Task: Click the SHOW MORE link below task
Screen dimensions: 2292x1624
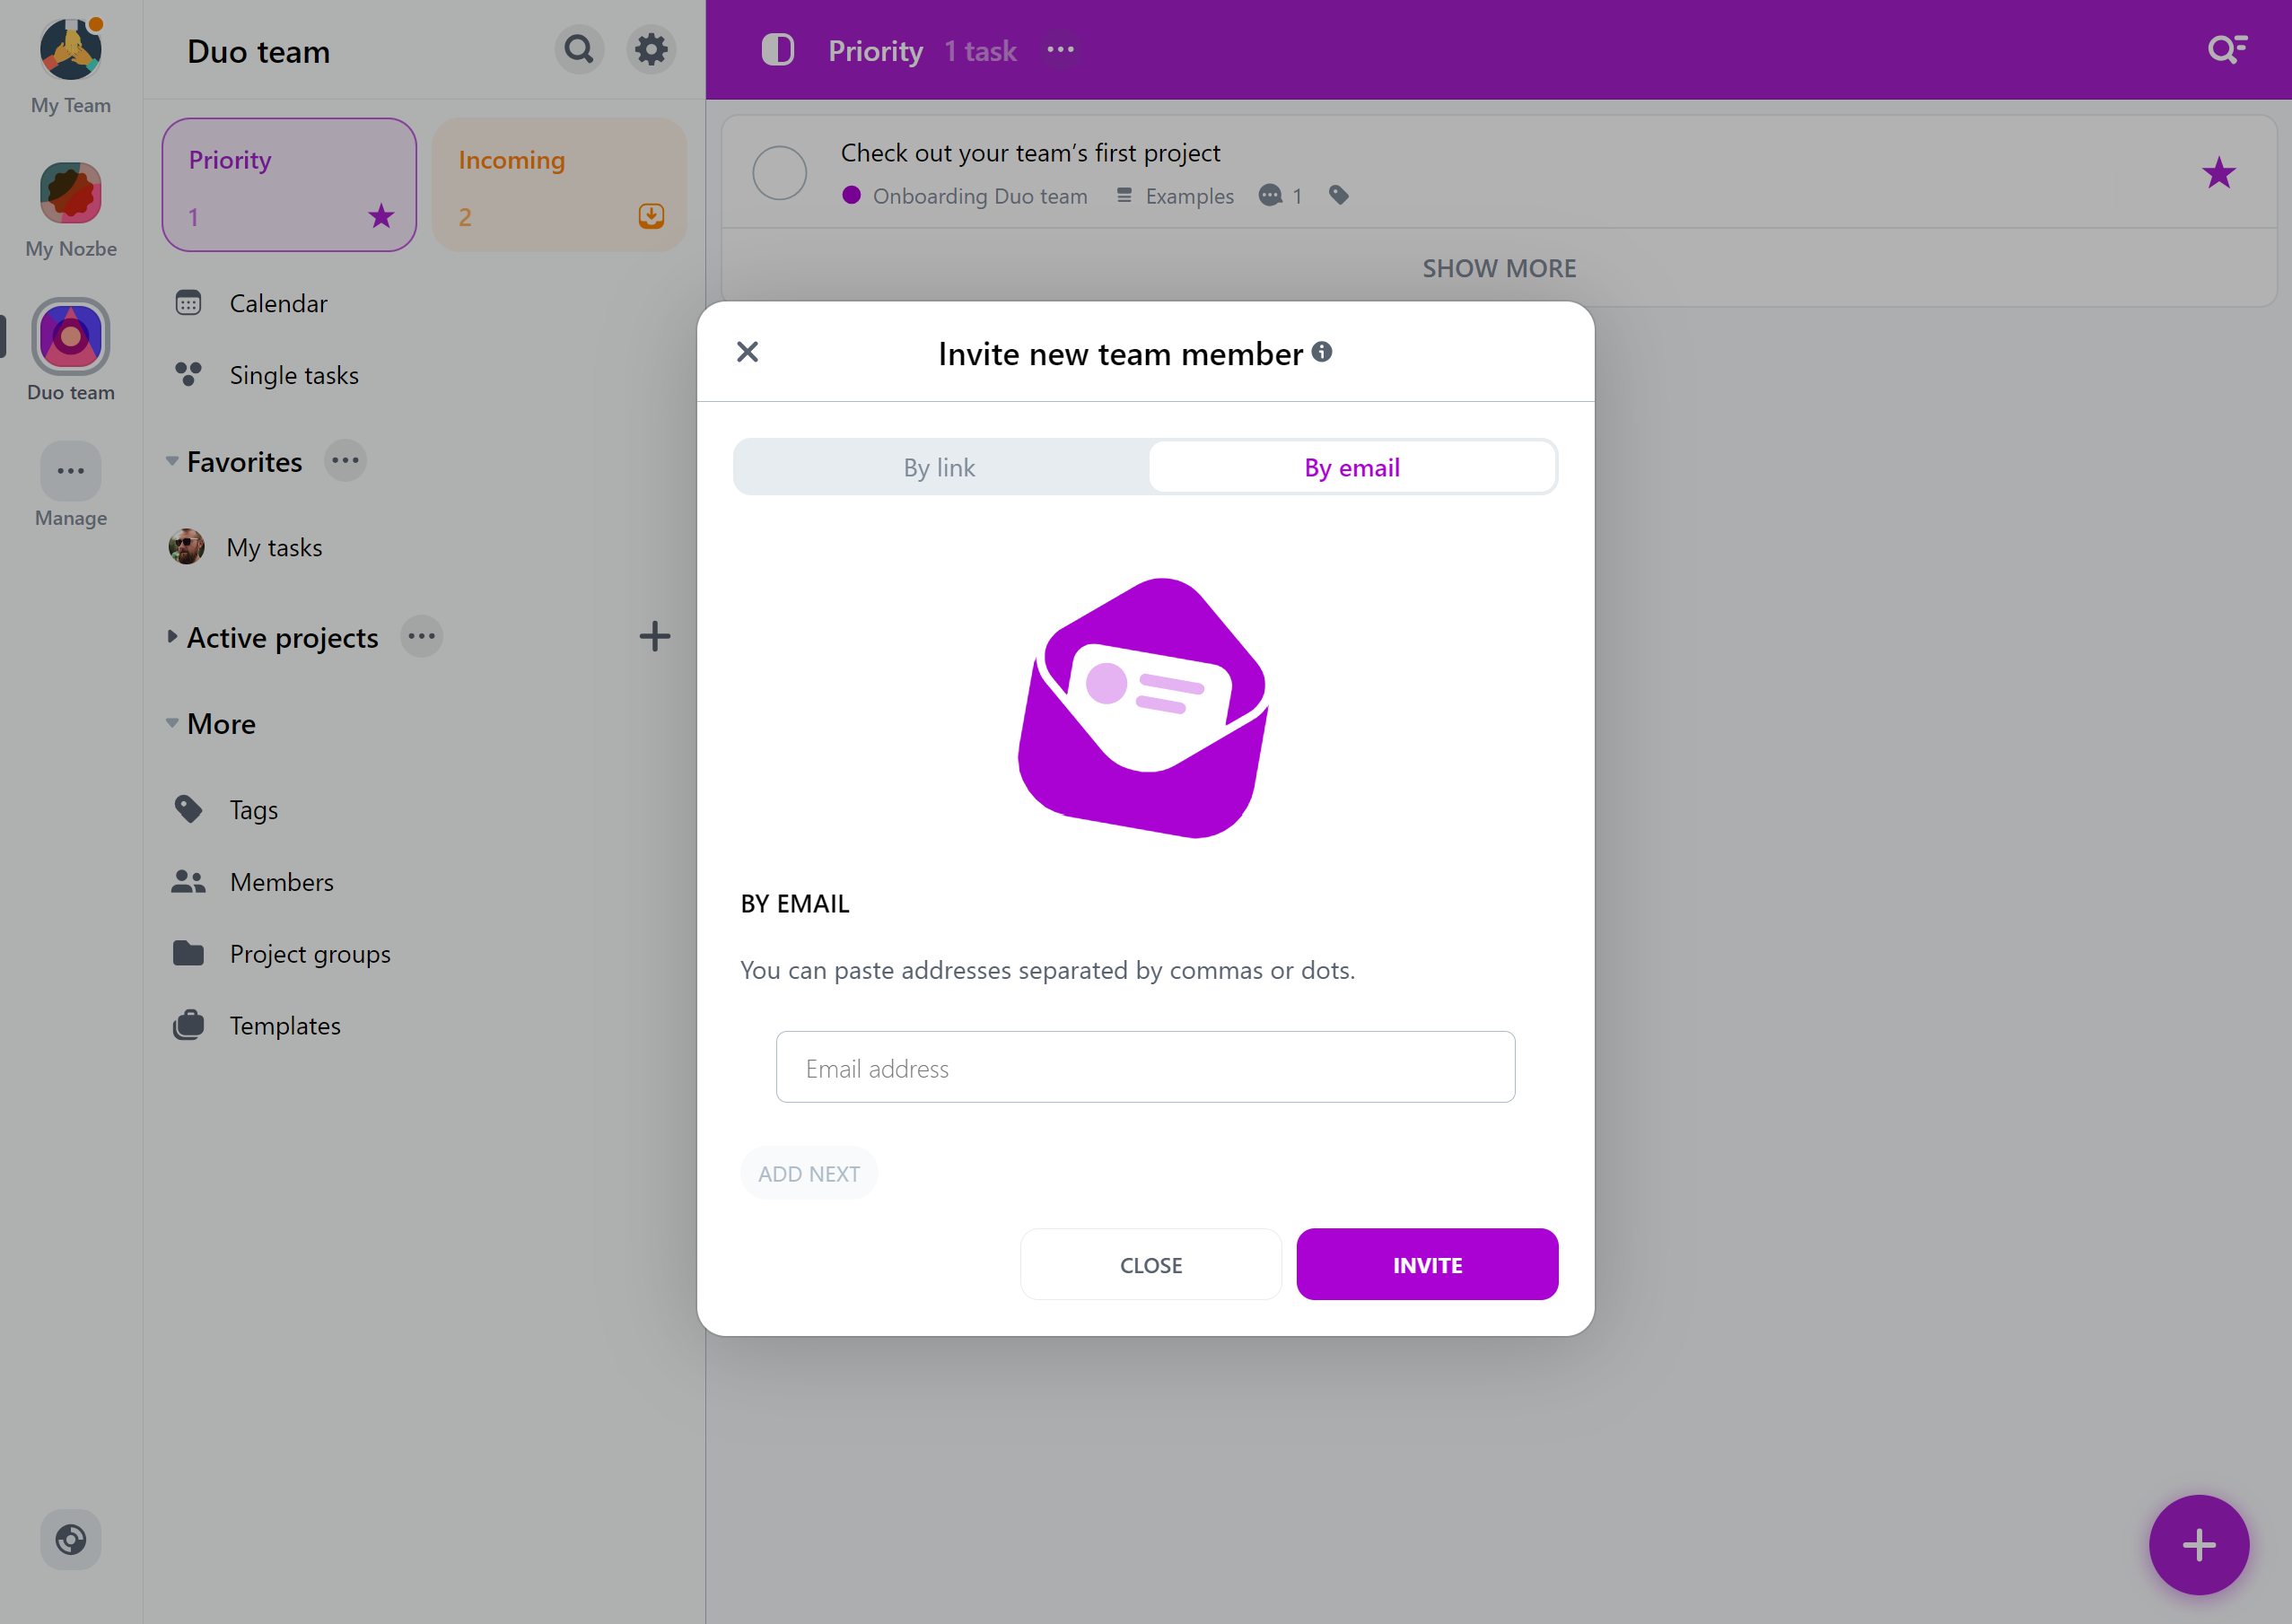Action: [x=1501, y=266]
